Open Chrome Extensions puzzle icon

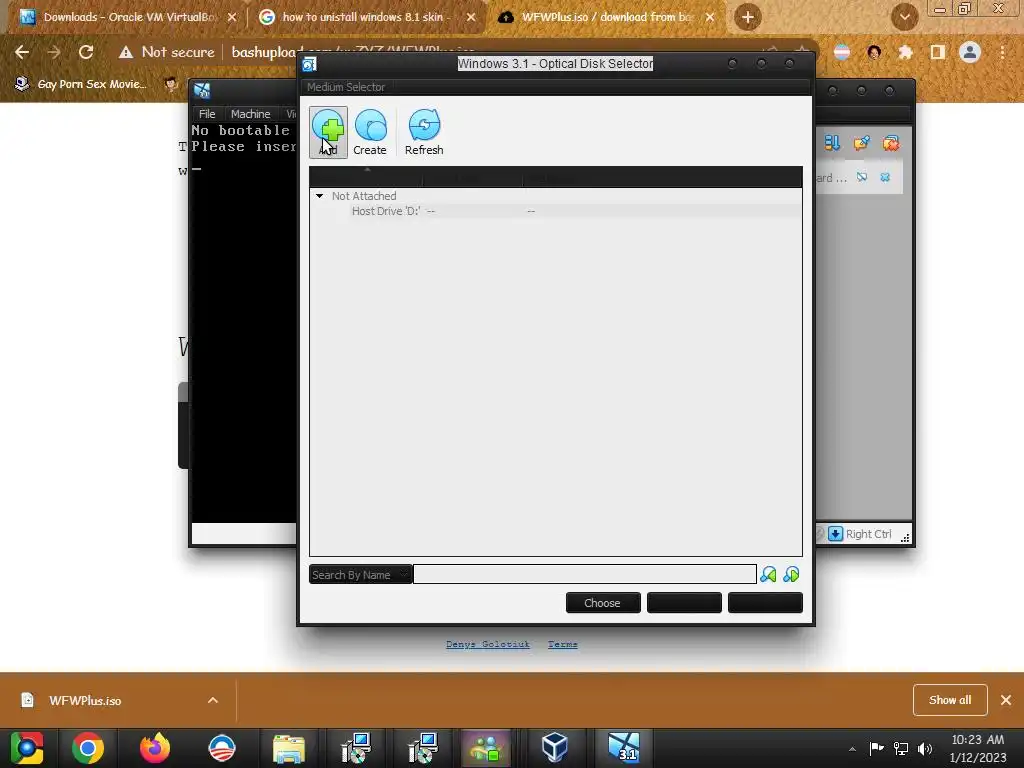[x=906, y=52]
